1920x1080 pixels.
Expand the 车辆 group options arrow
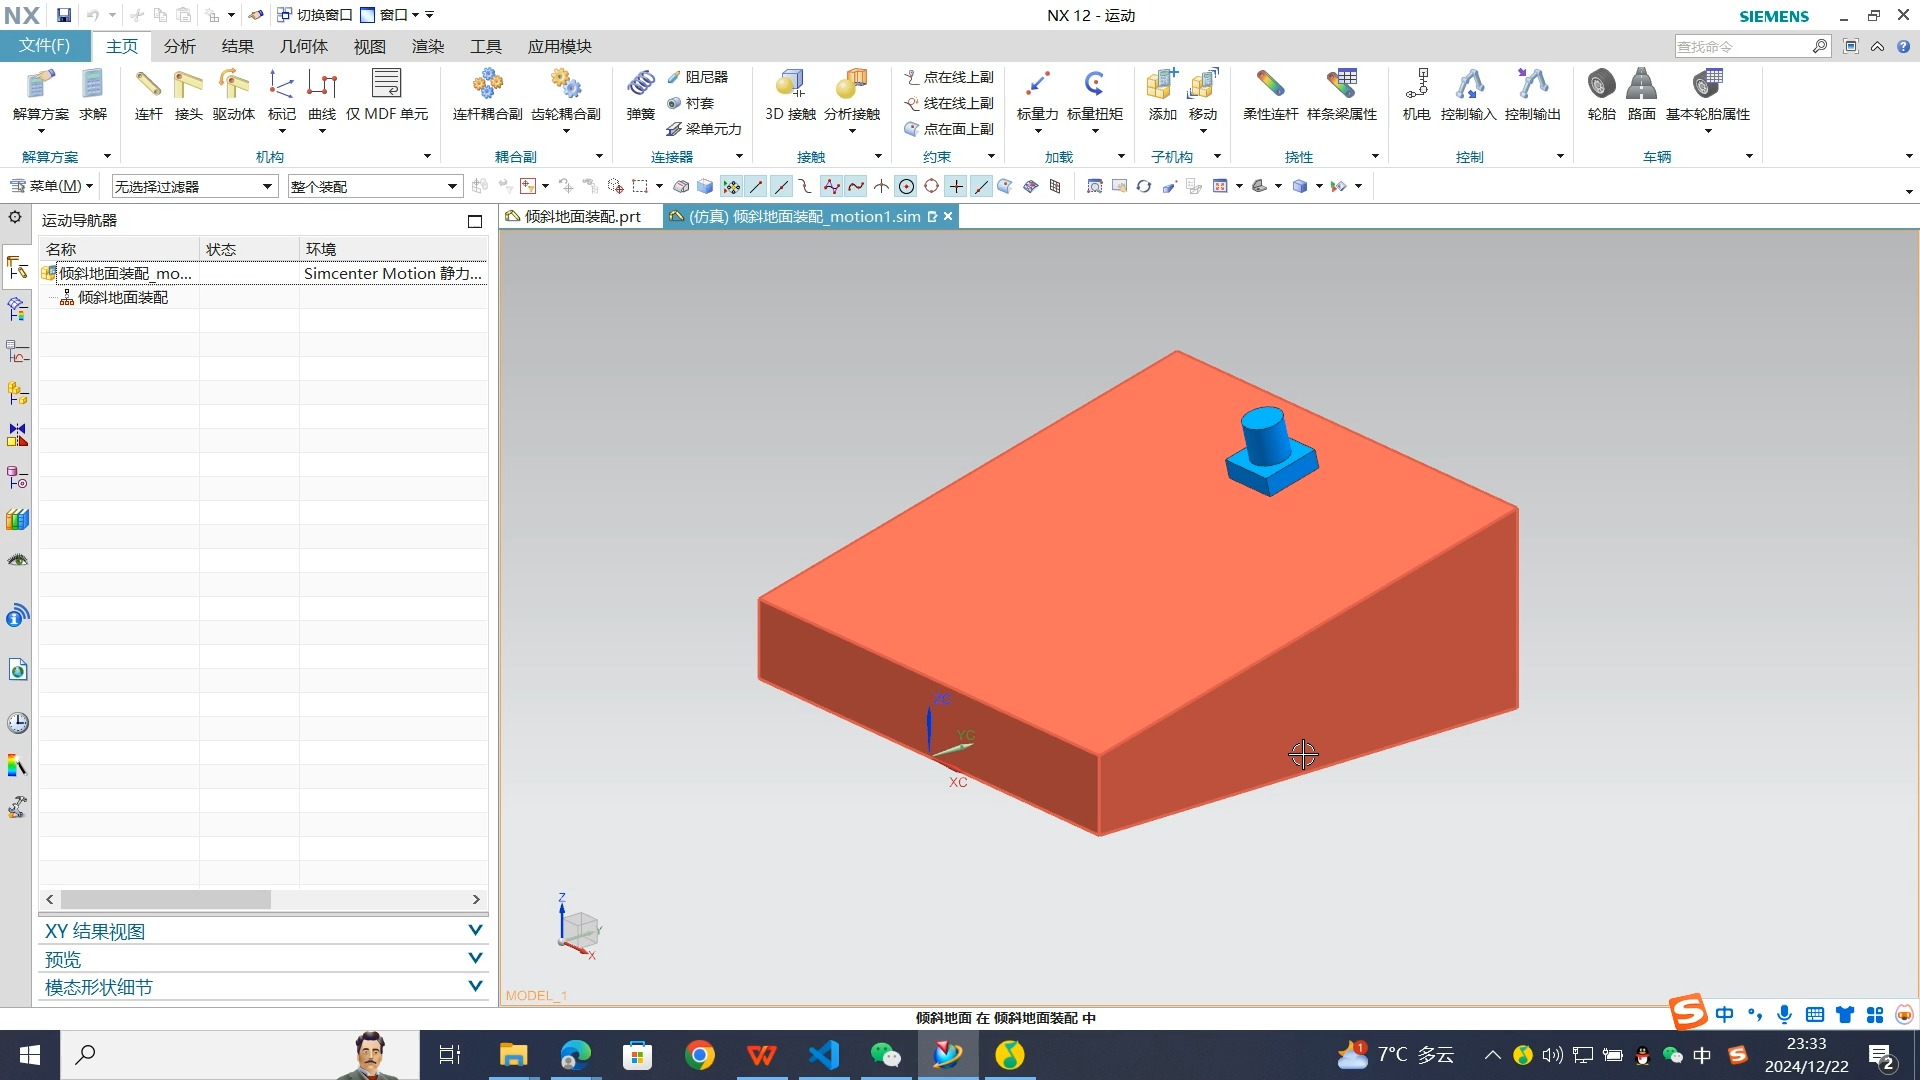(x=1749, y=157)
